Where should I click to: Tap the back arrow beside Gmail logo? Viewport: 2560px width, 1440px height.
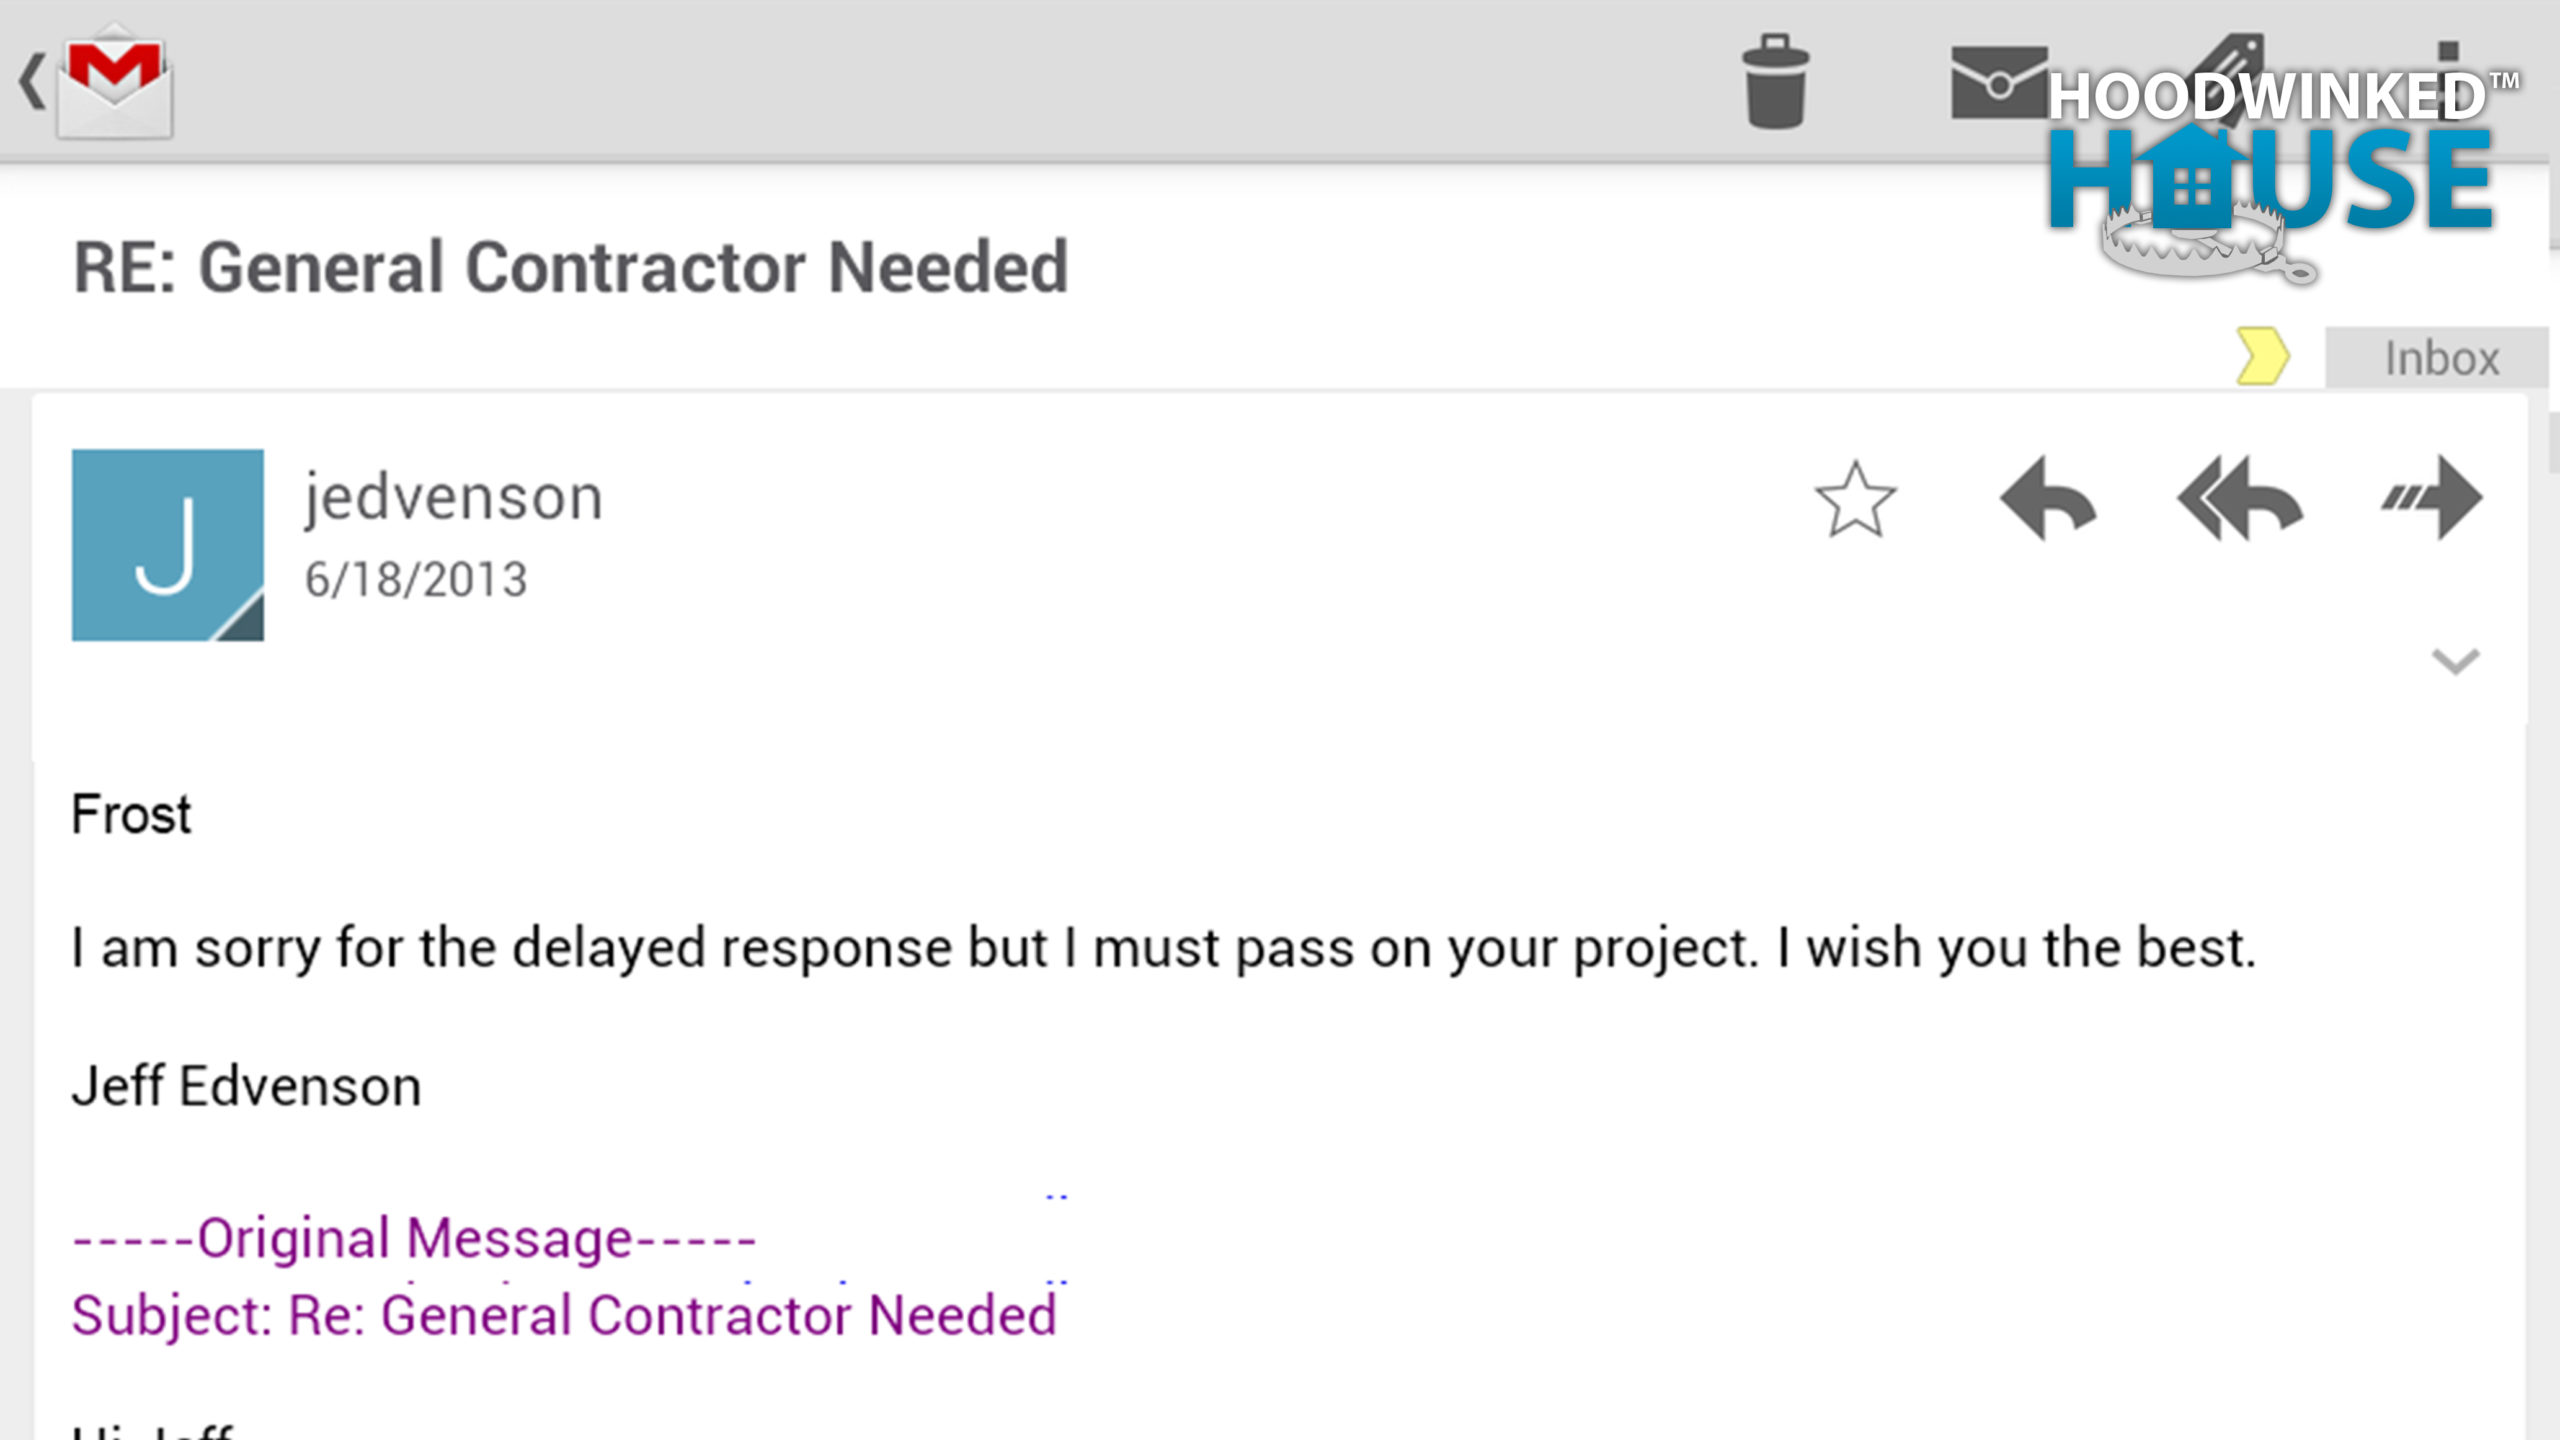(x=31, y=82)
